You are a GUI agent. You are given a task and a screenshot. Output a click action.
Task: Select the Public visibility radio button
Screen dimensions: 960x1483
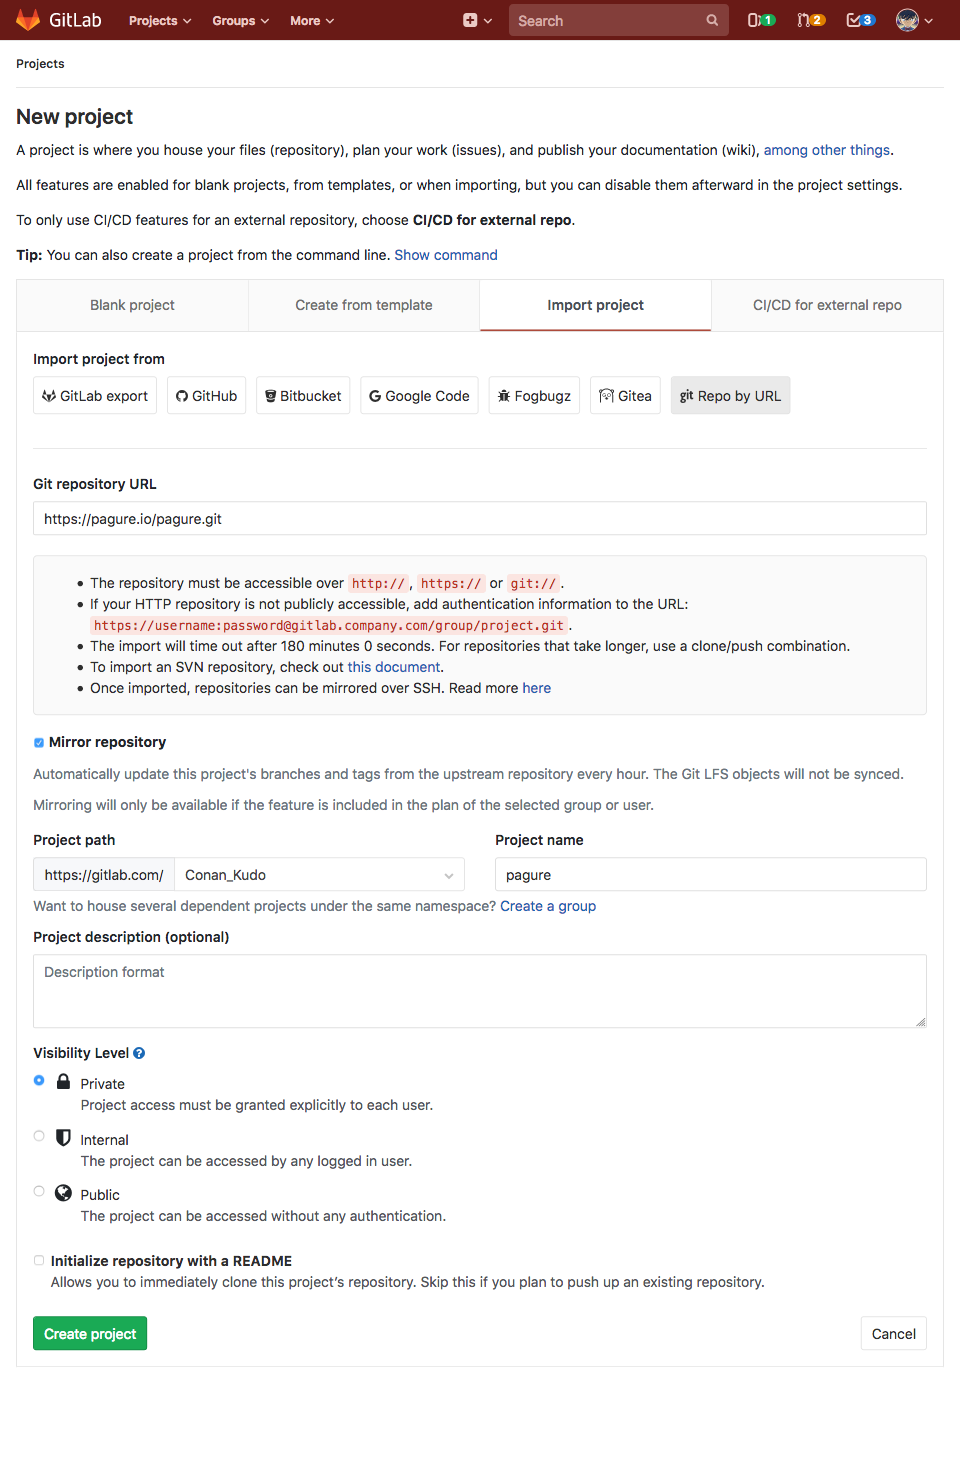click(x=39, y=1191)
